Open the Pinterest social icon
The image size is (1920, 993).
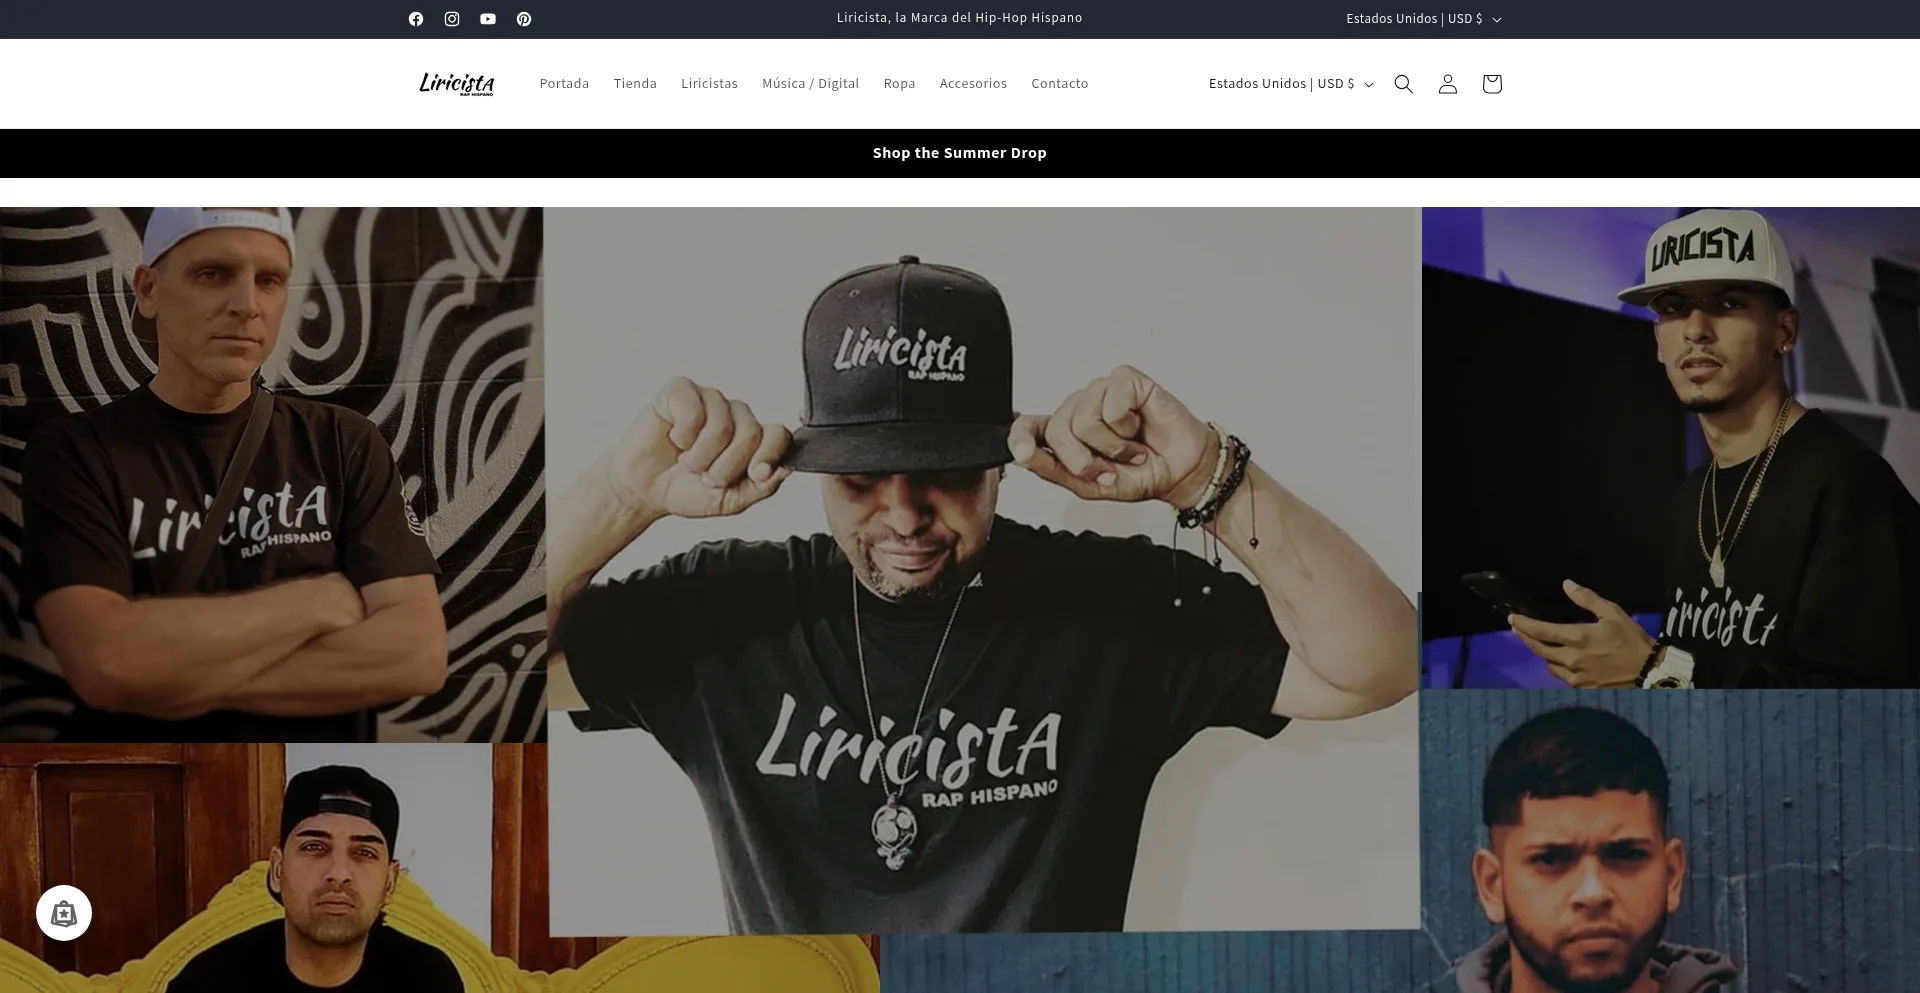click(x=524, y=19)
